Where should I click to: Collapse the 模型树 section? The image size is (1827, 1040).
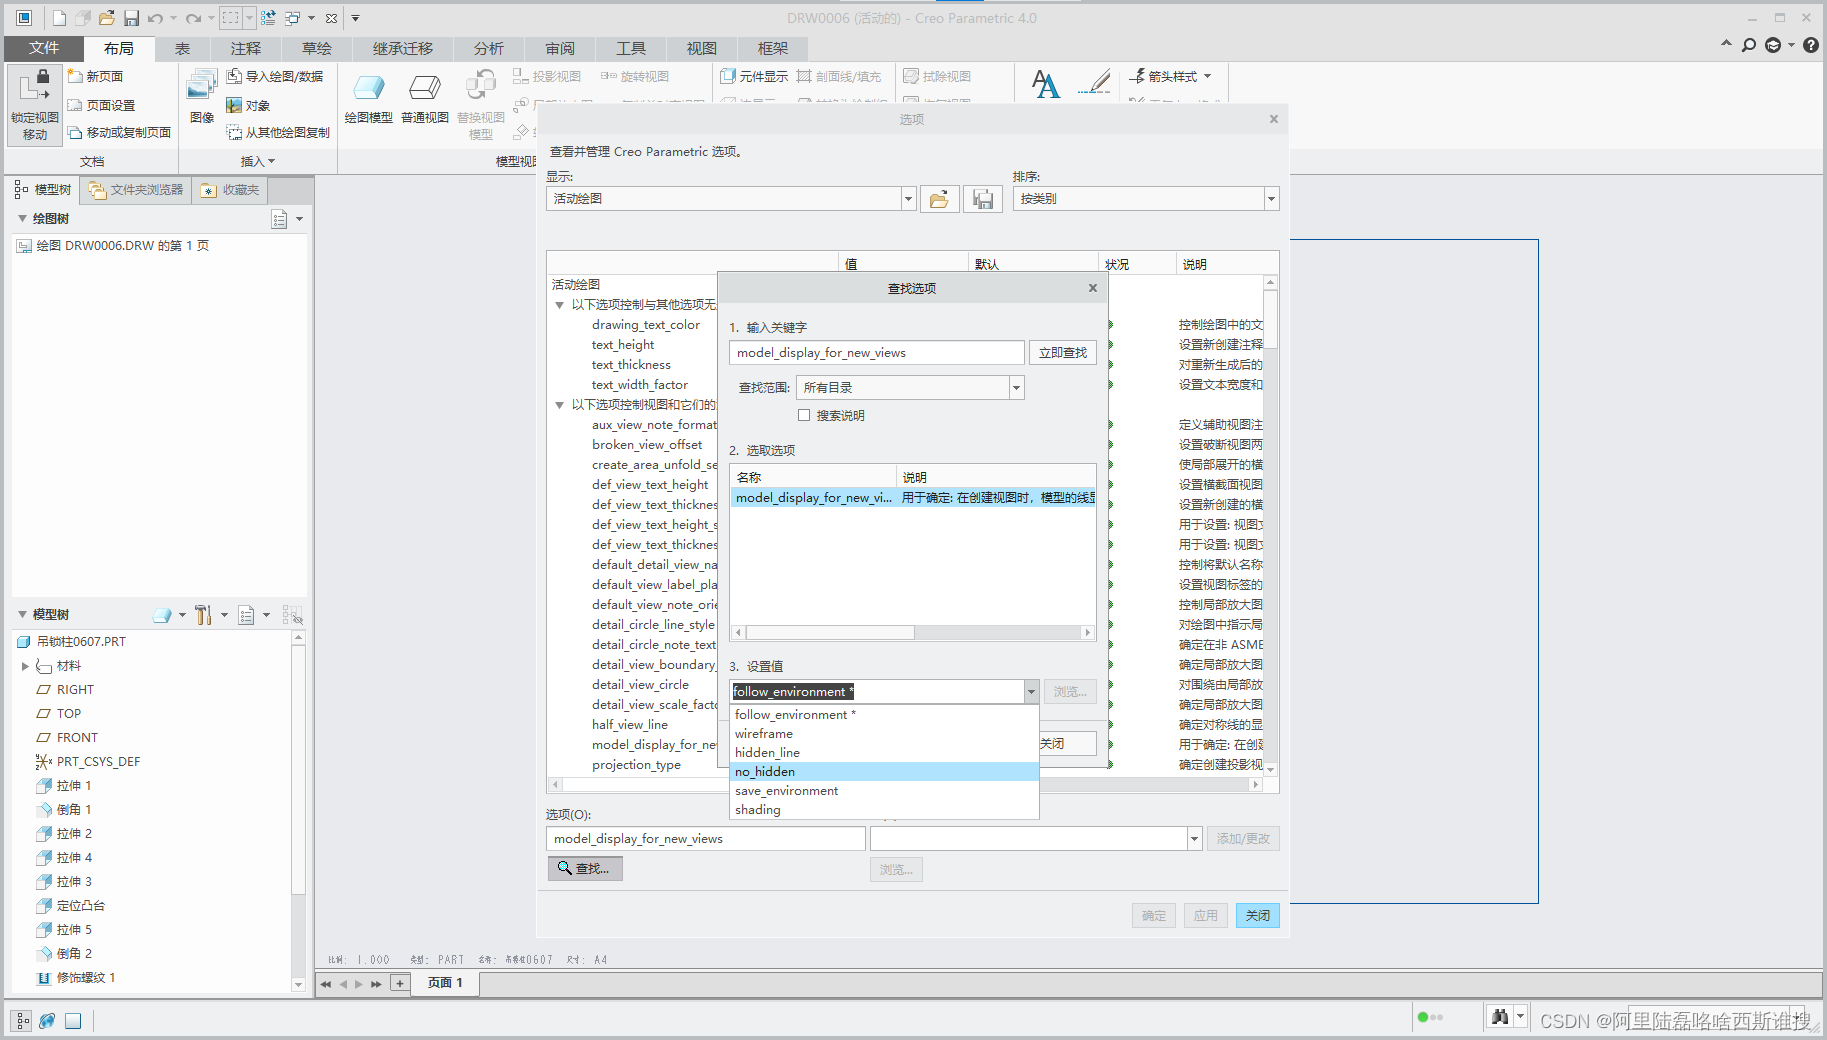pyautogui.click(x=23, y=615)
